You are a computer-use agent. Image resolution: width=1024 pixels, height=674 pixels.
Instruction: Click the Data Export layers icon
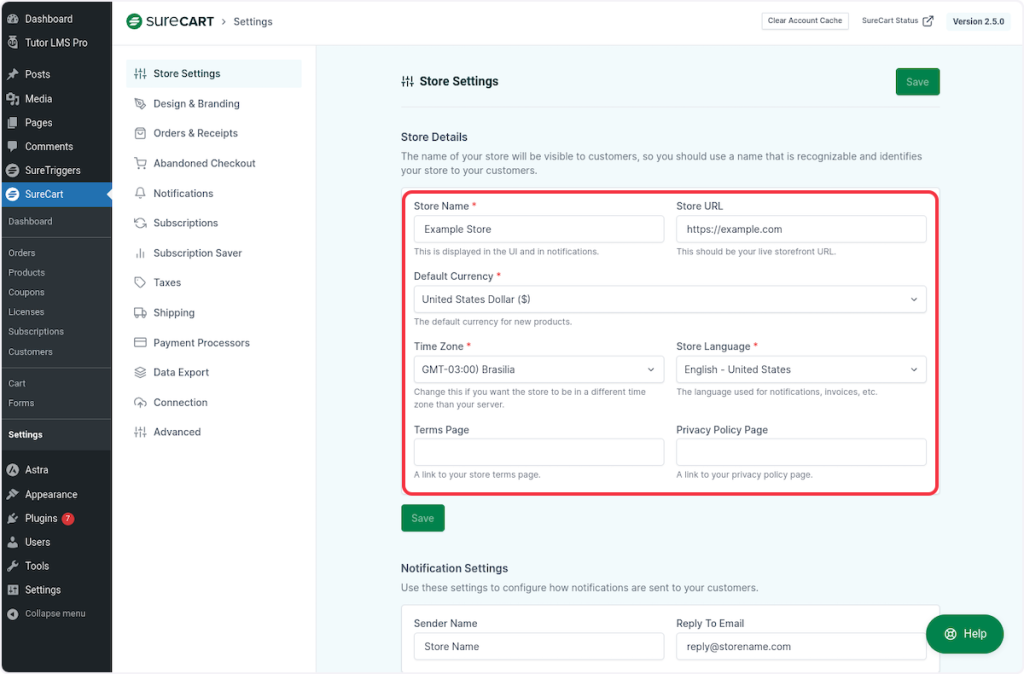[x=140, y=372]
